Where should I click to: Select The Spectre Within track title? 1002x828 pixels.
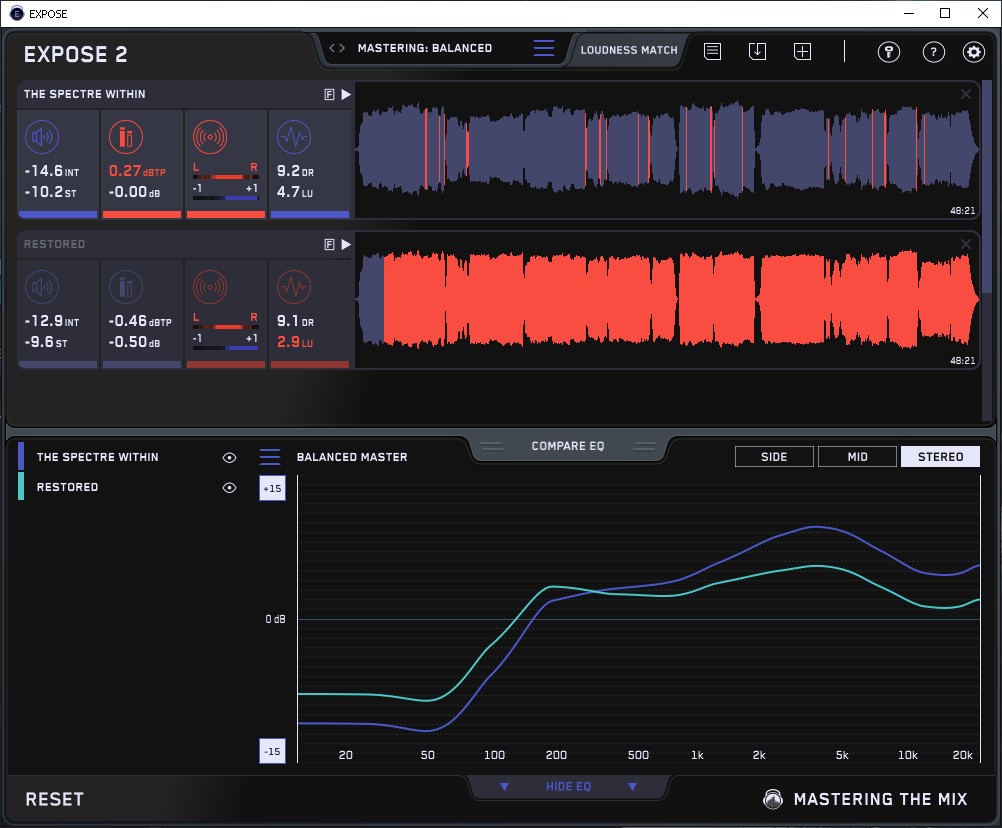tap(85, 94)
